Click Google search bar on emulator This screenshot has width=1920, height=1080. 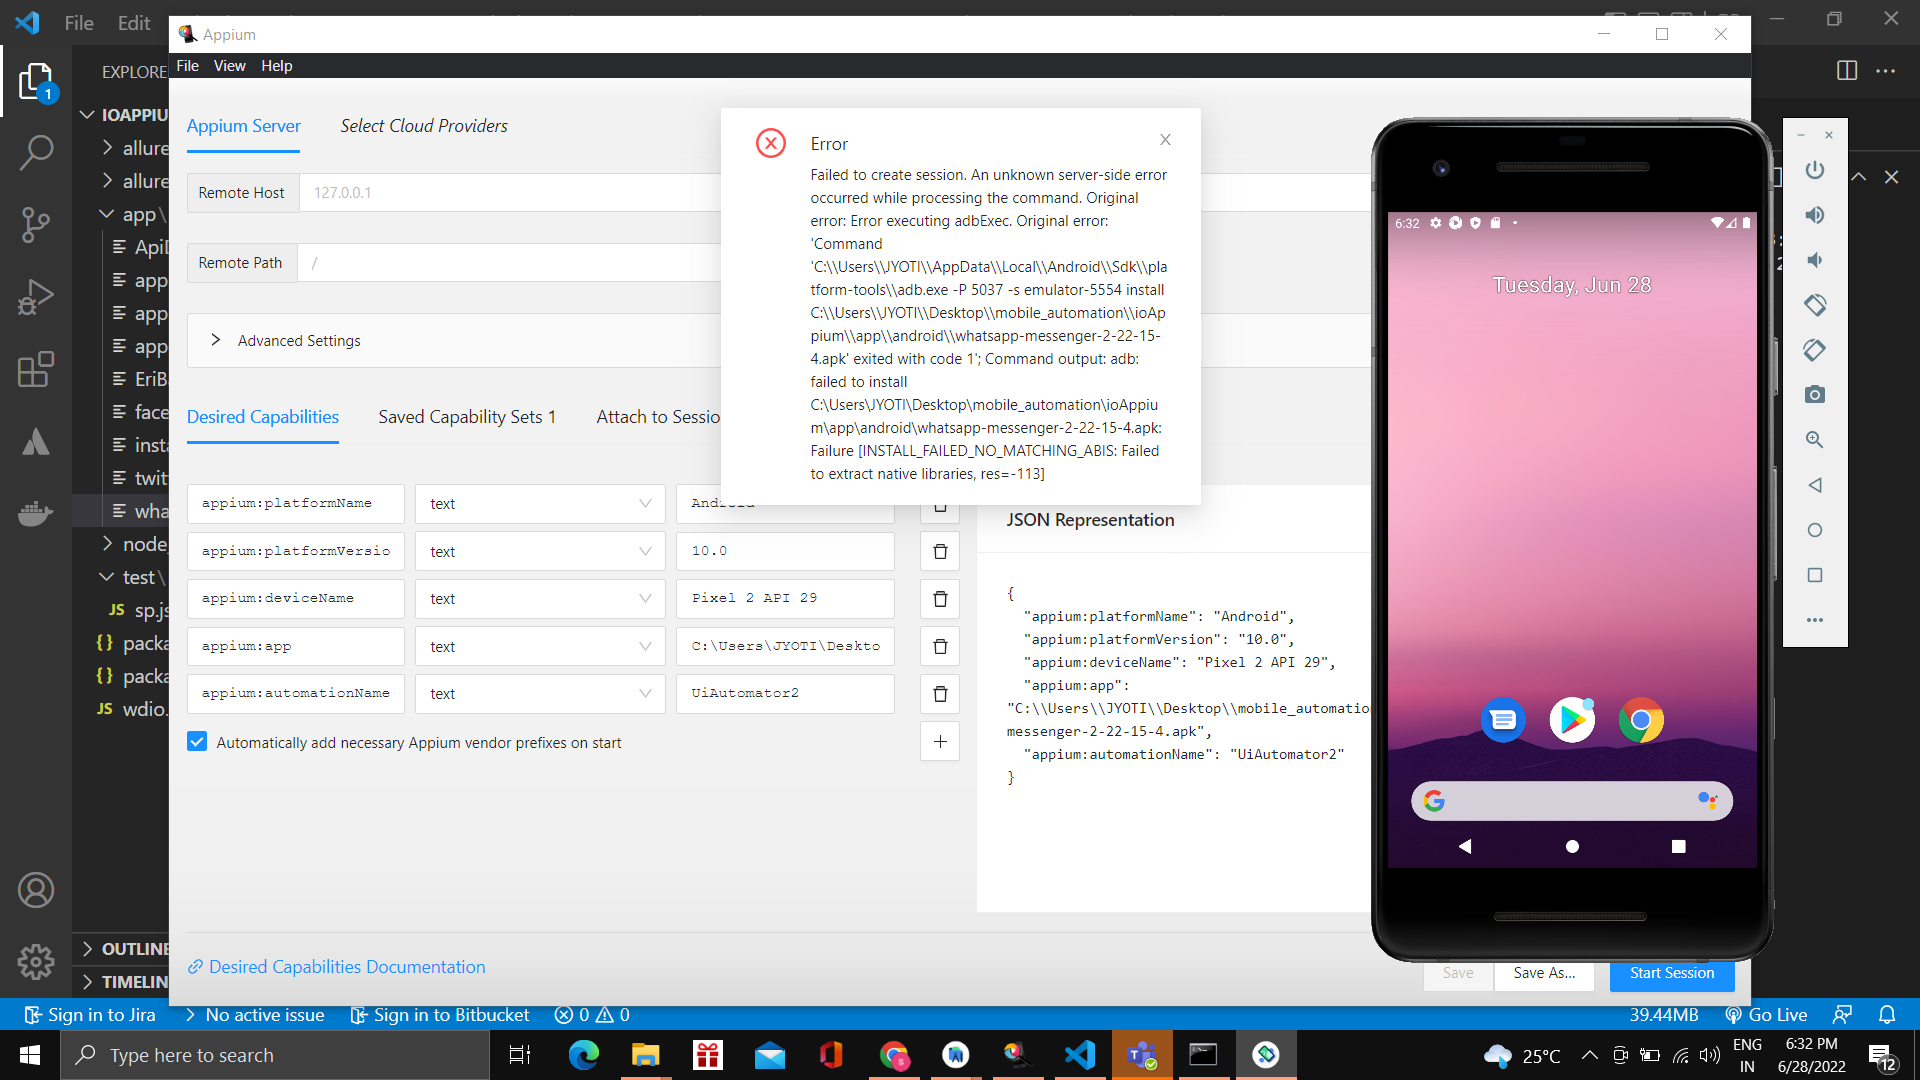click(1571, 801)
